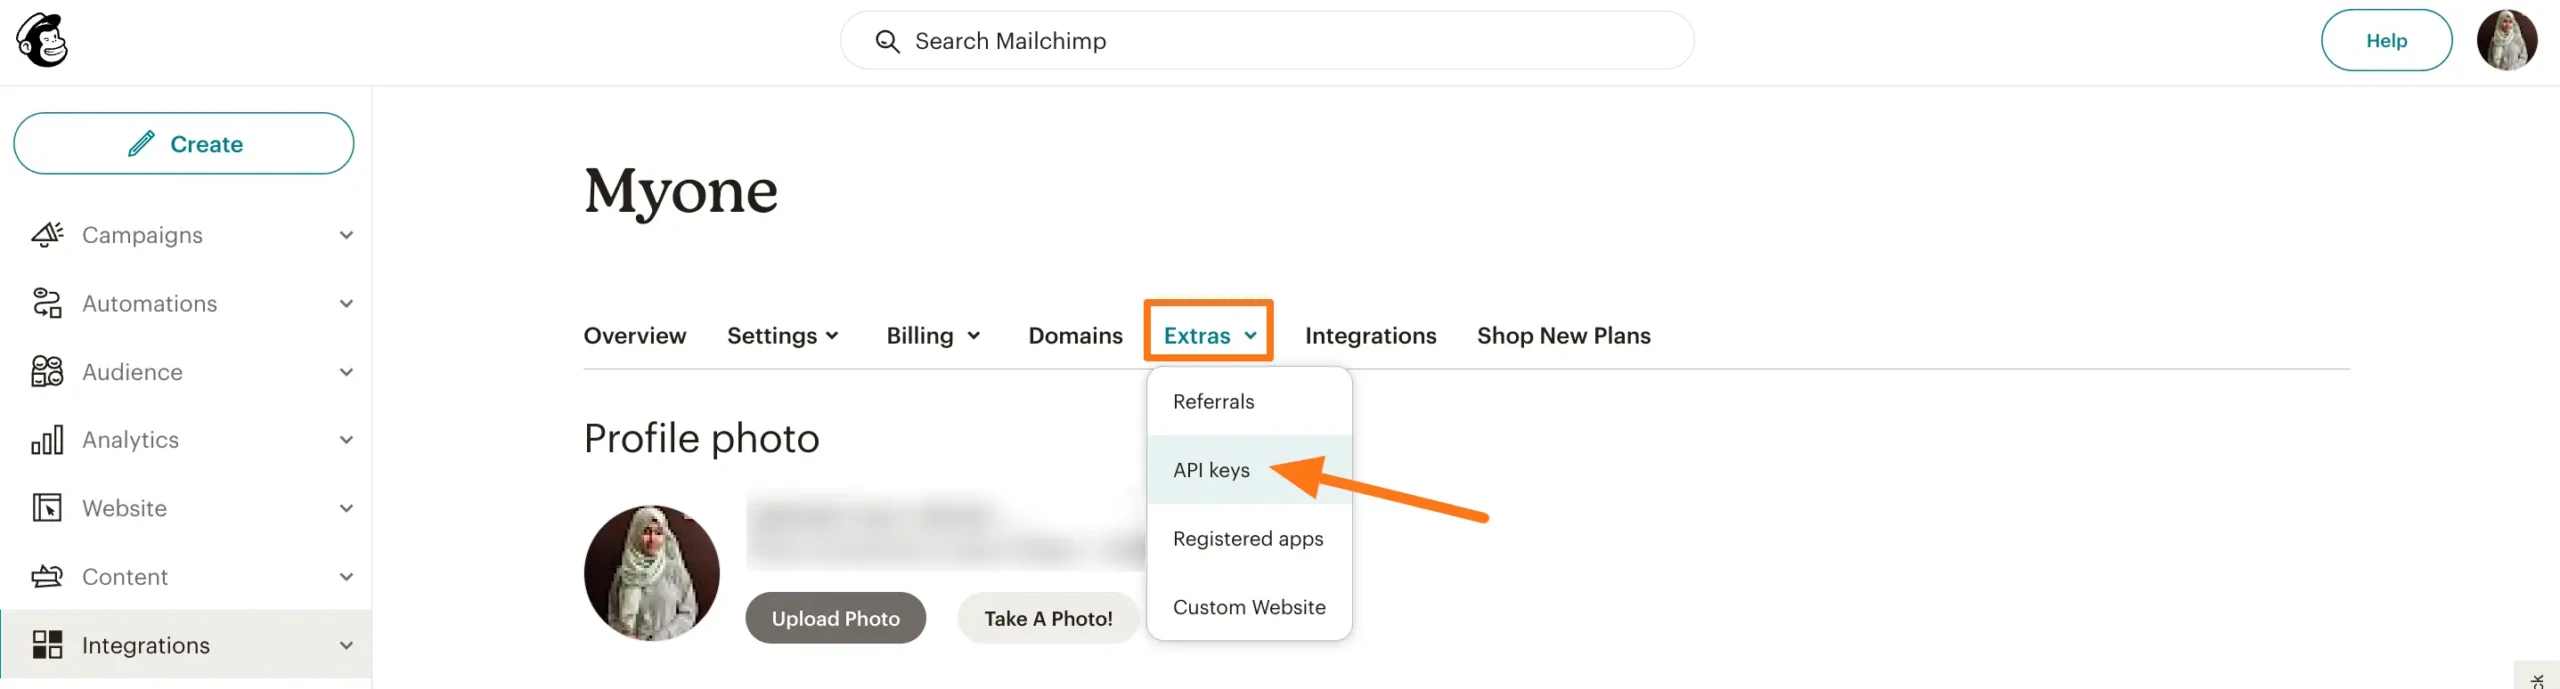Image resolution: width=2560 pixels, height=689 pixels.
Task: Select API keys from Extras menu
Action: [x=1249, y=469]
